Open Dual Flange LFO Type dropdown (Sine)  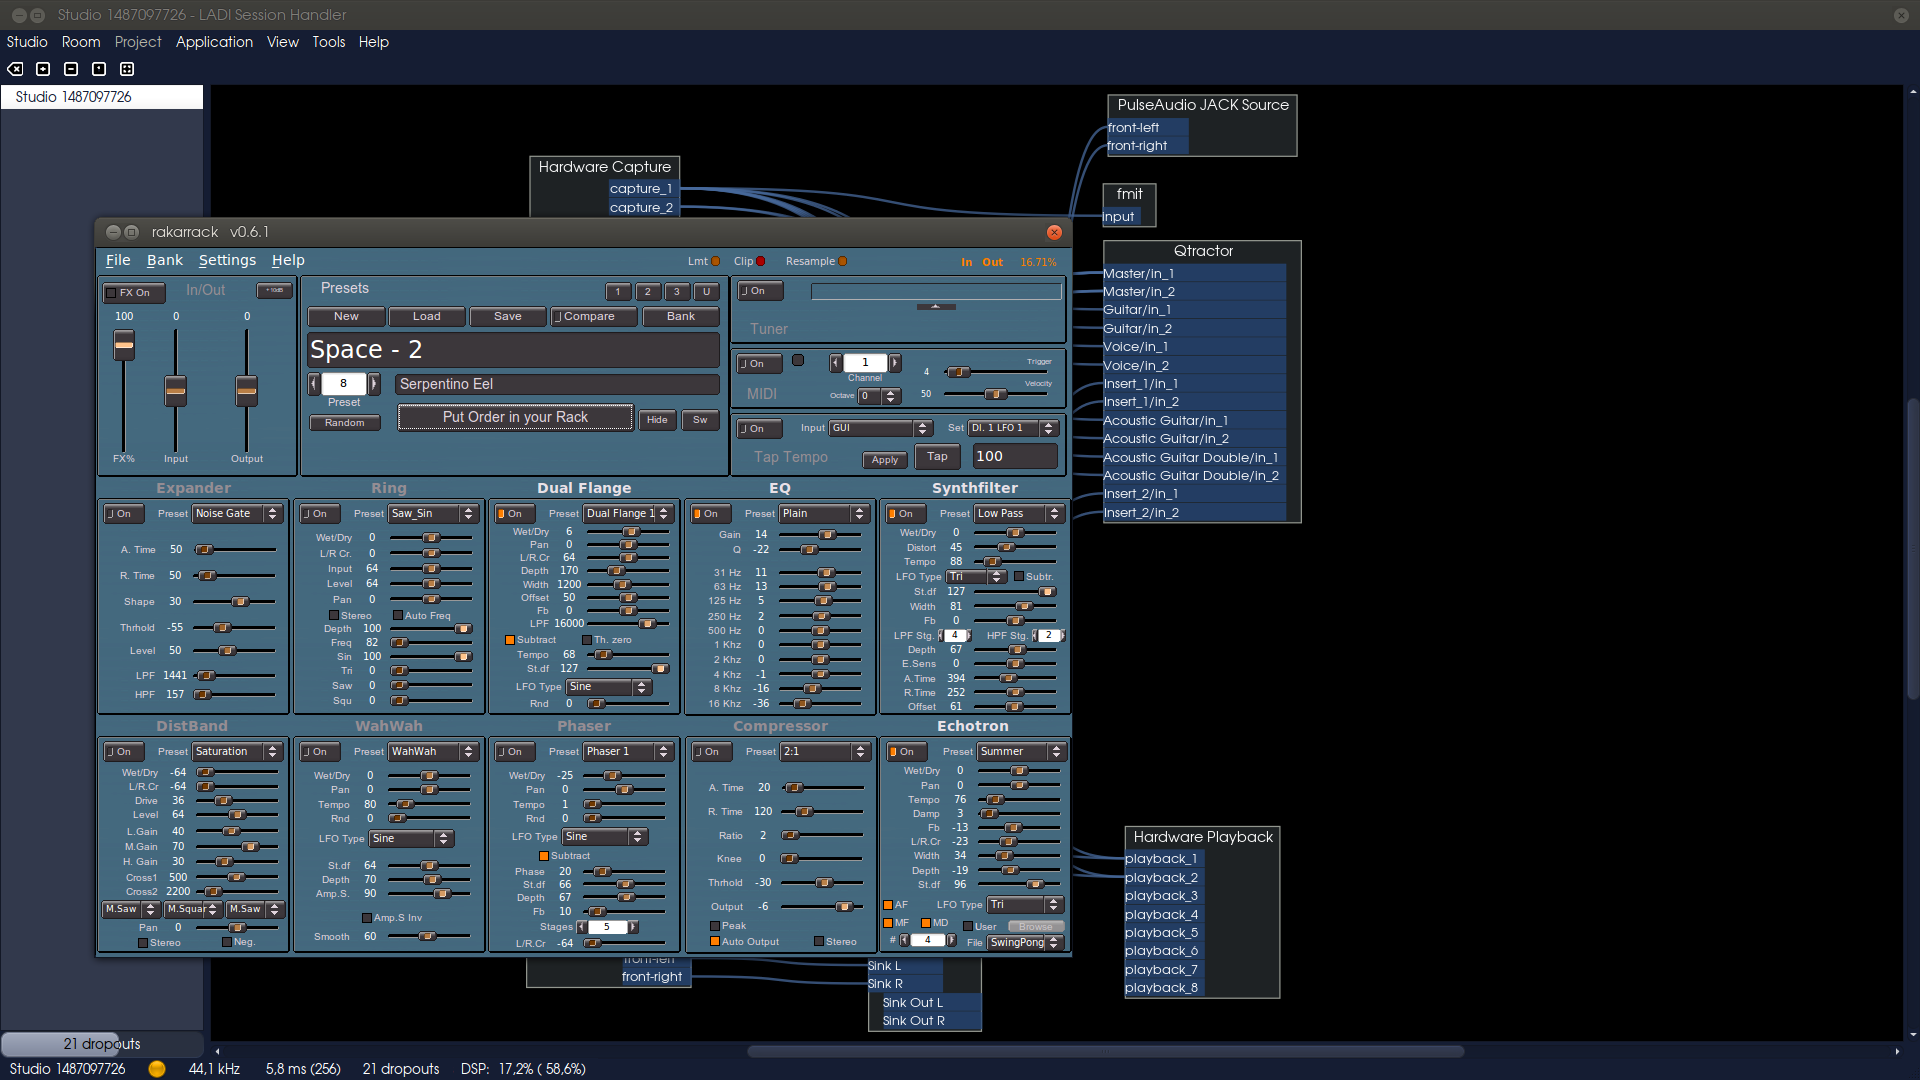(609, 687)
